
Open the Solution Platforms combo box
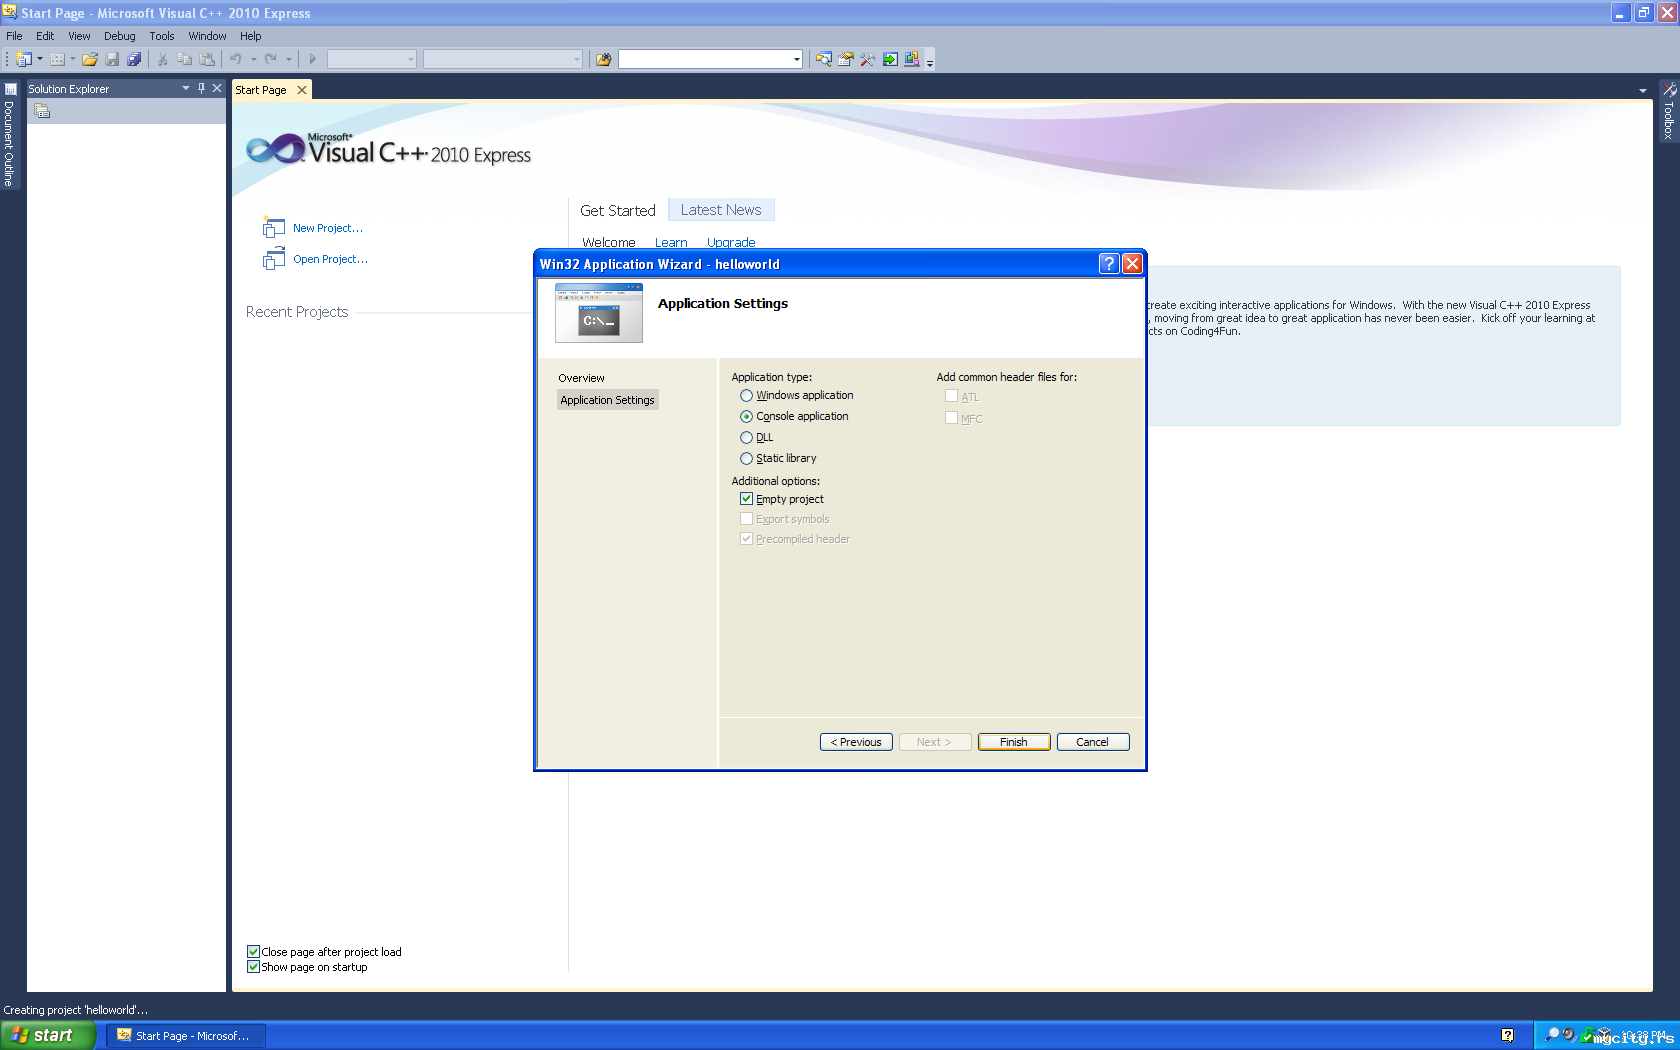[x=503, y=59]
